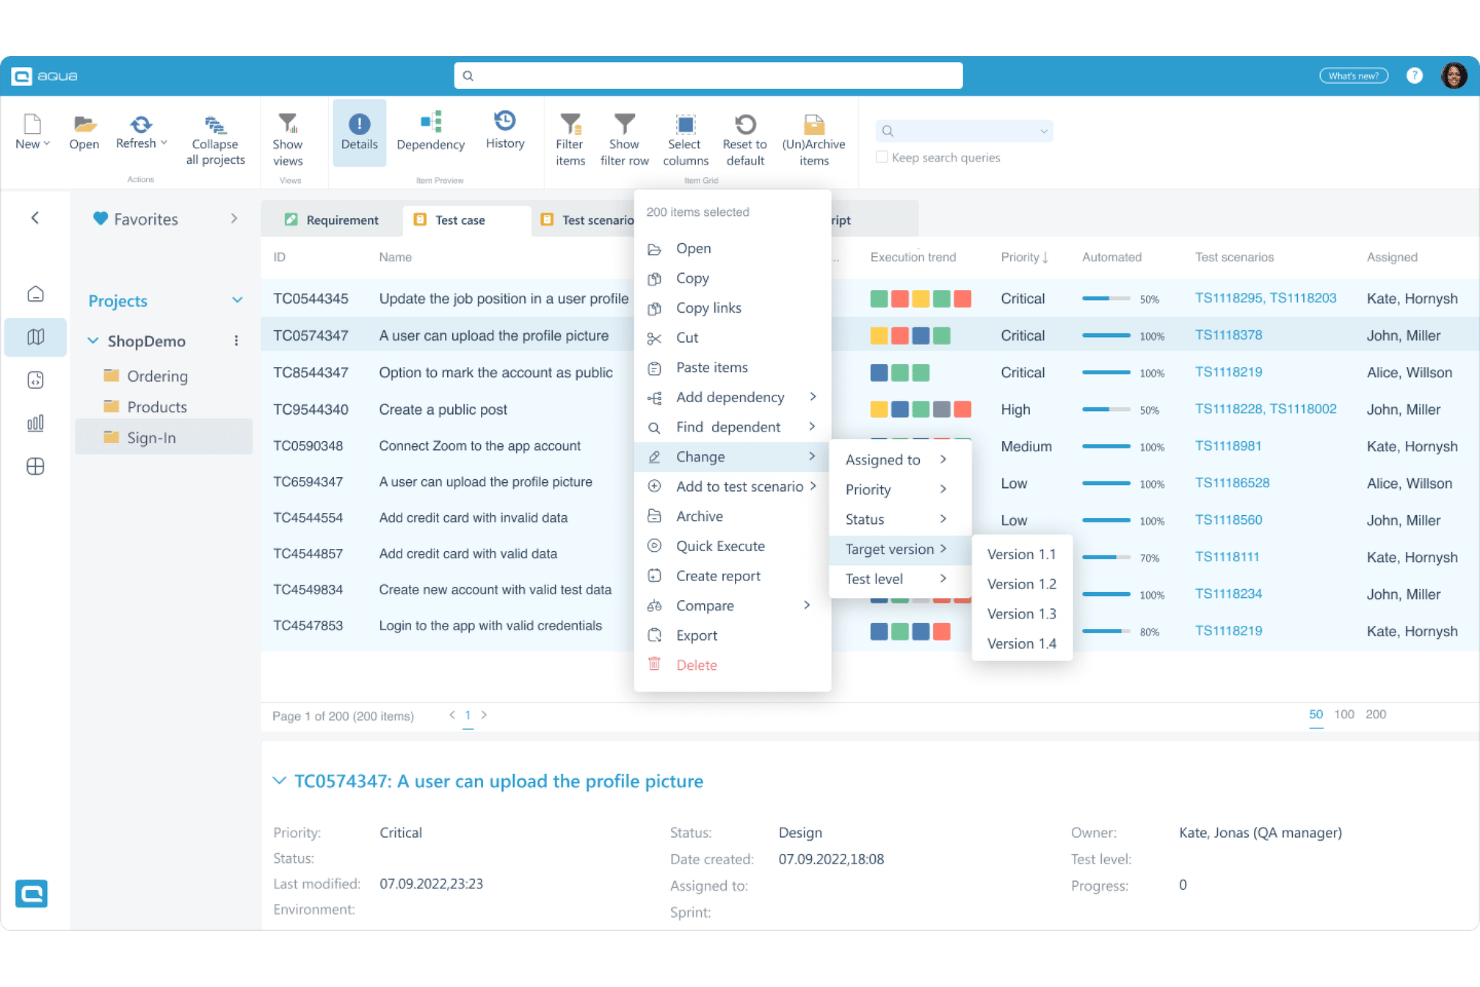Expand the Favorites section chevron

(234, 218)
